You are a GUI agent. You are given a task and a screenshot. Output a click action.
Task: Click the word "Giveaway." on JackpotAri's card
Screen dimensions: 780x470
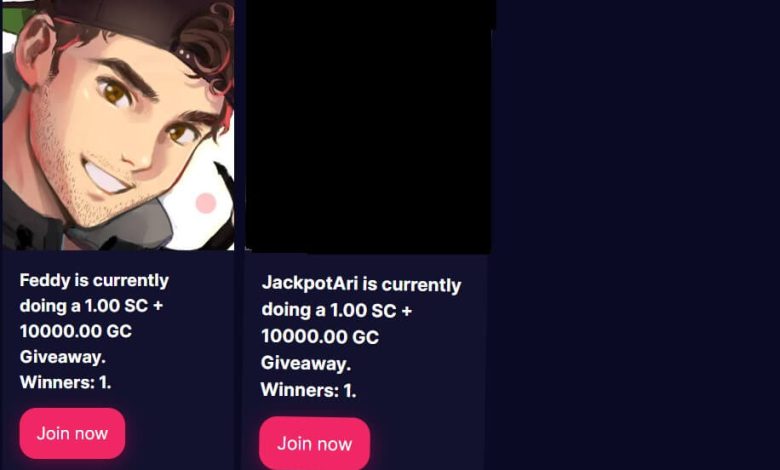pos(306,363)
